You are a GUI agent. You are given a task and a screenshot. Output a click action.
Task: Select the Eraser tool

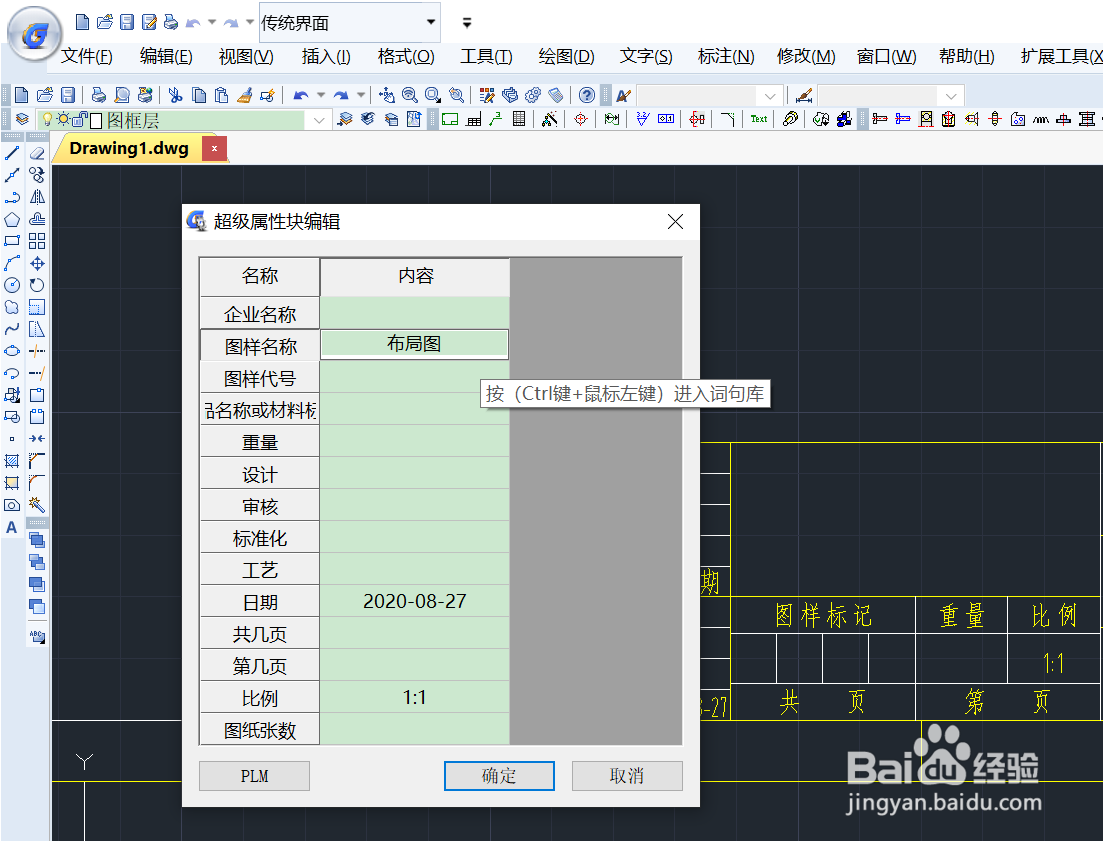click(37, 153)
